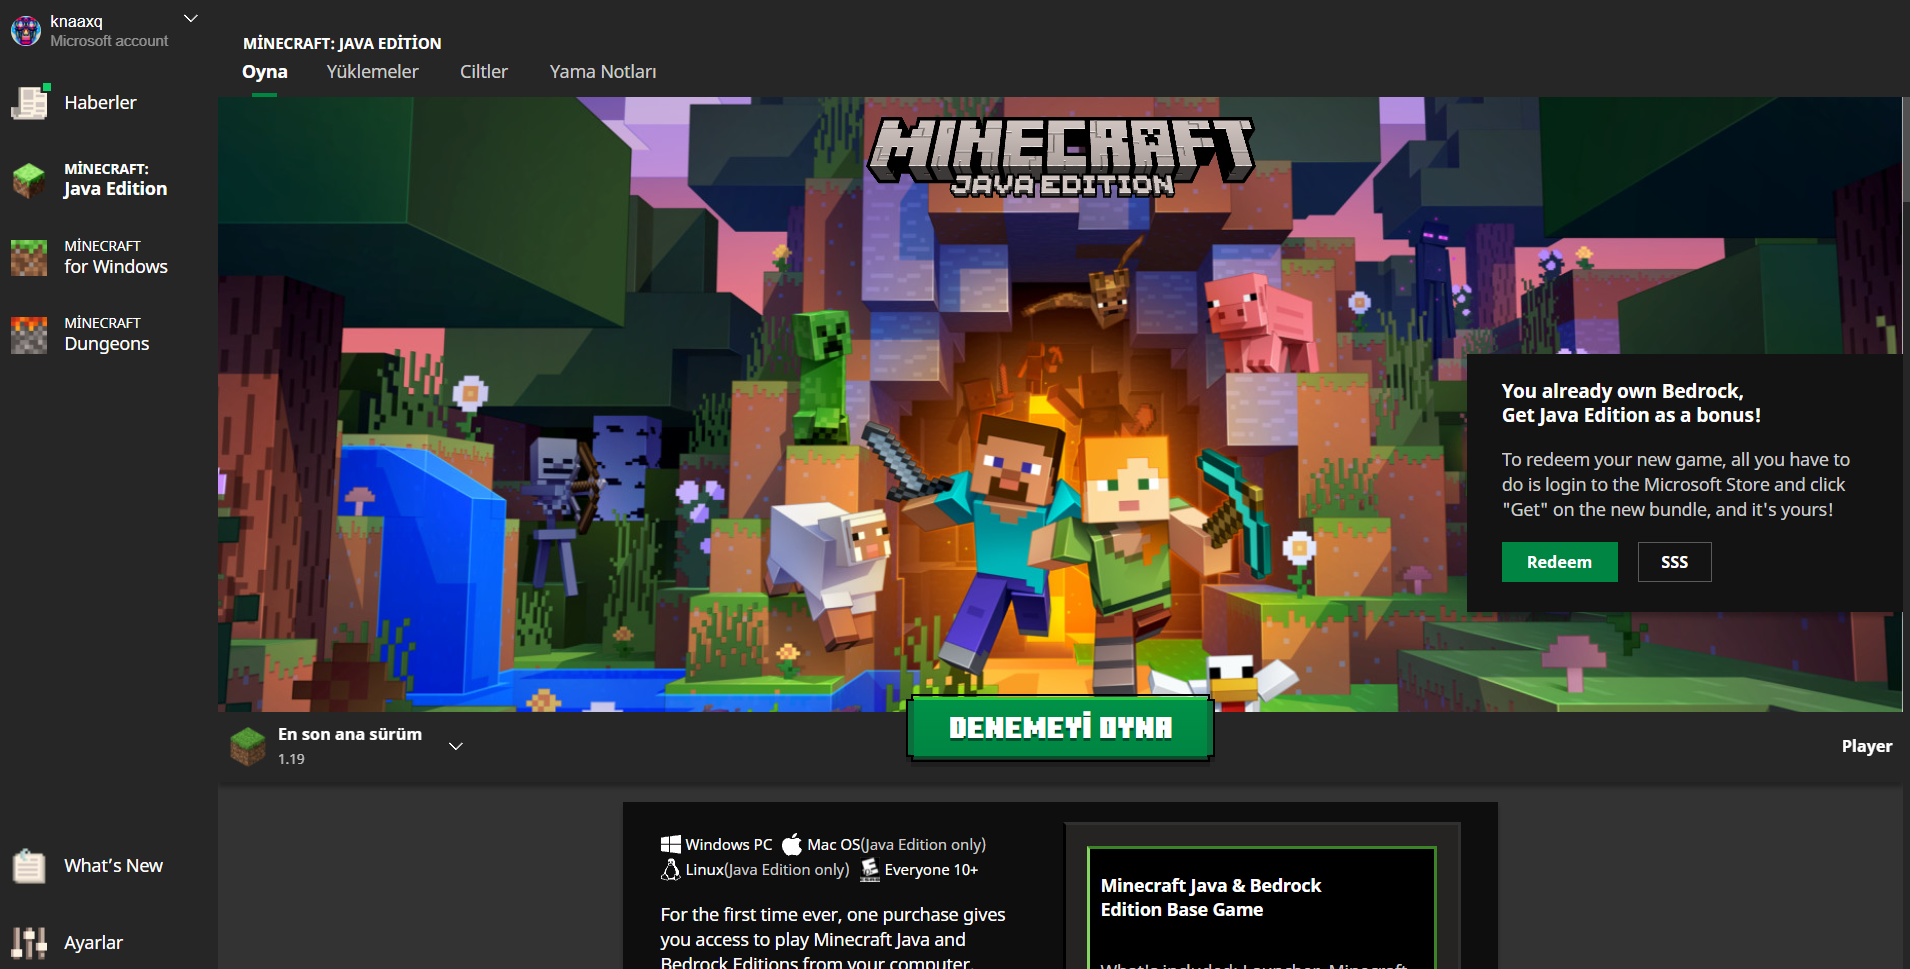The width and height of the screenshot is (1910, 969).
Task: Click the Everyone 10+ rating icon
Action: (870, 870)
